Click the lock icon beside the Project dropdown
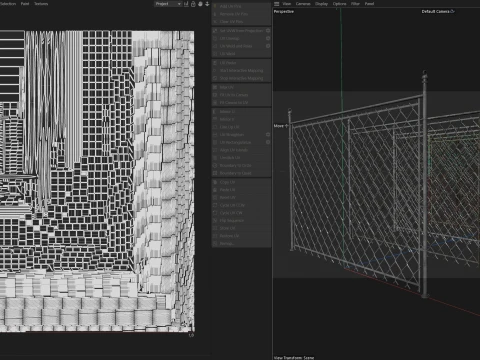The height and width of the screenshot is (360, 480). click(193, 4)
